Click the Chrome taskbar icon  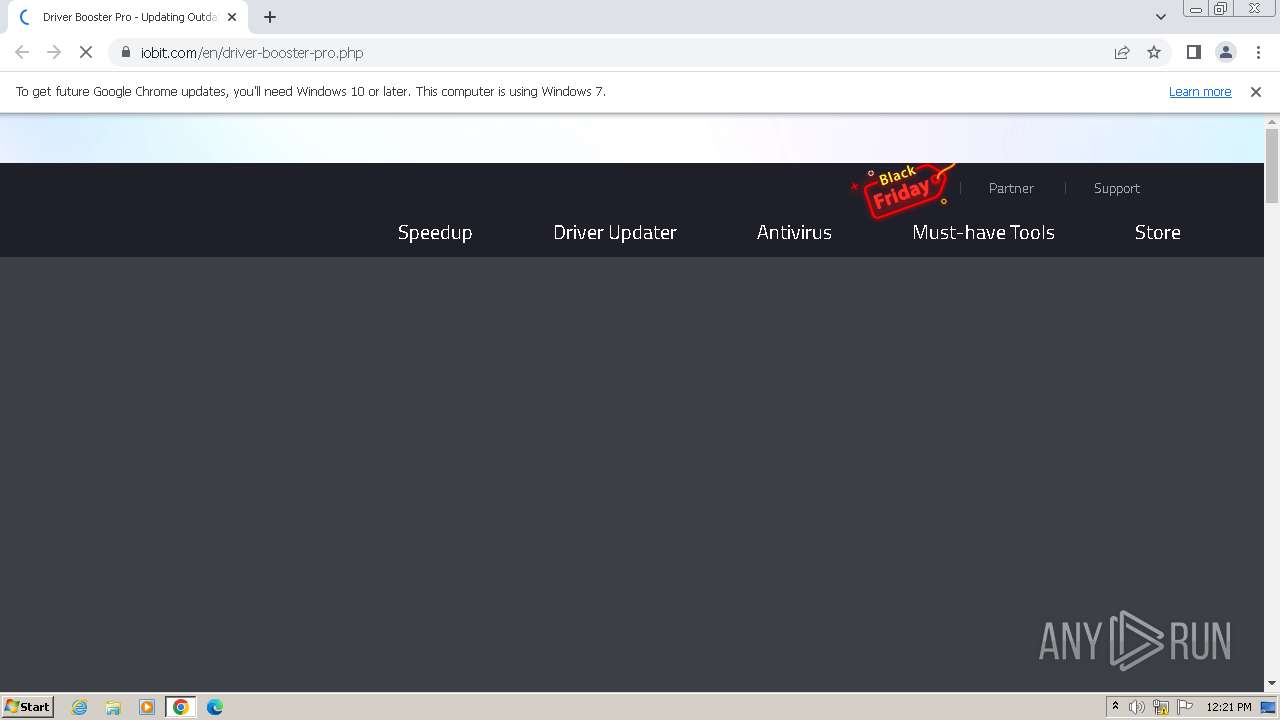(181, 707)
